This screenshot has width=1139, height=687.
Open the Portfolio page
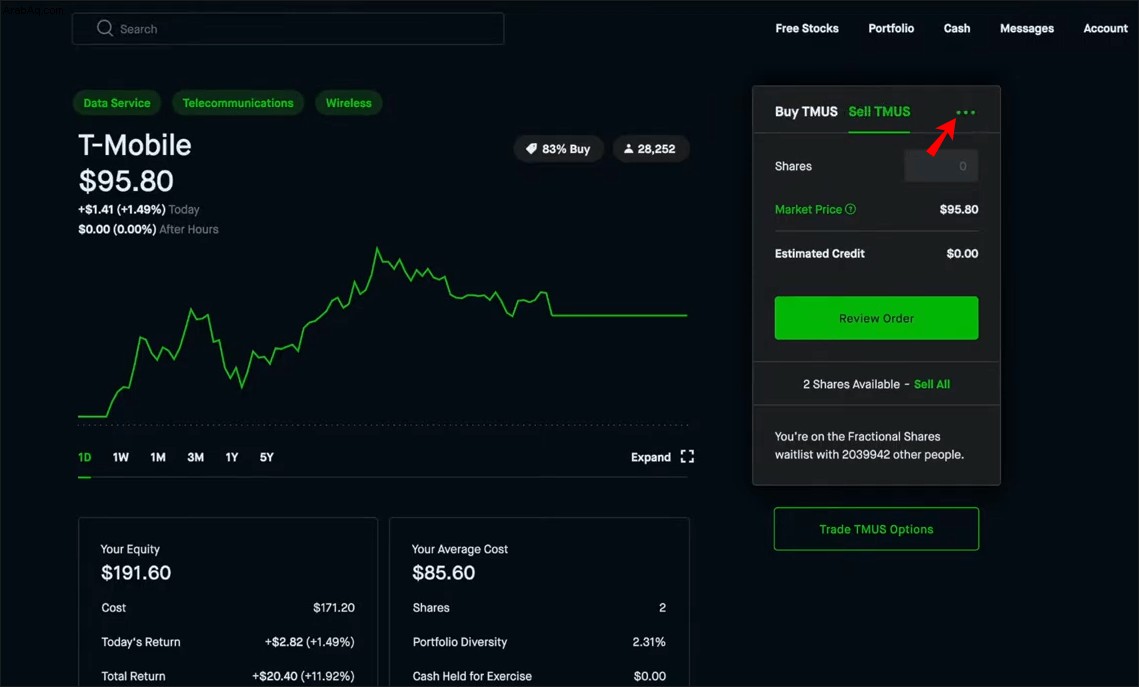tap(891, 28)
